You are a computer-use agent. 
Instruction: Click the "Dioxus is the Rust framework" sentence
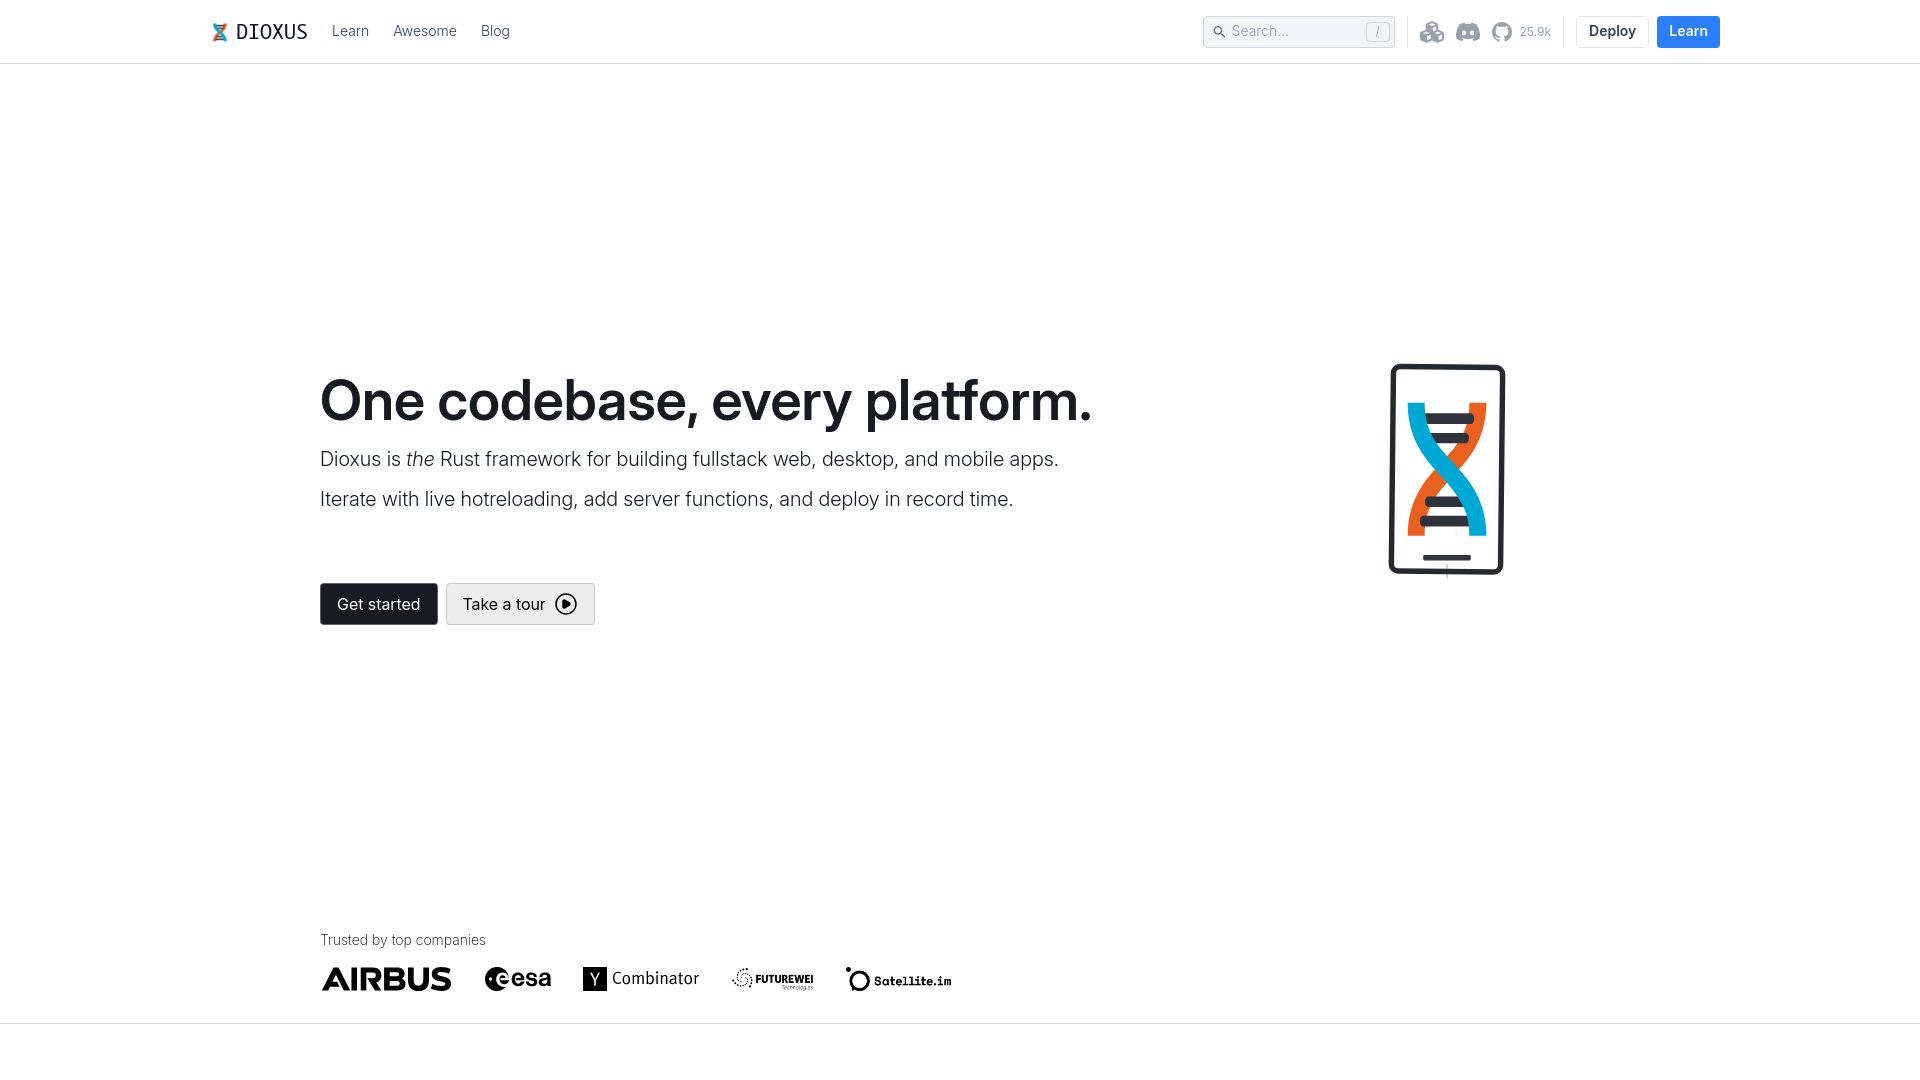click(689, 459)
